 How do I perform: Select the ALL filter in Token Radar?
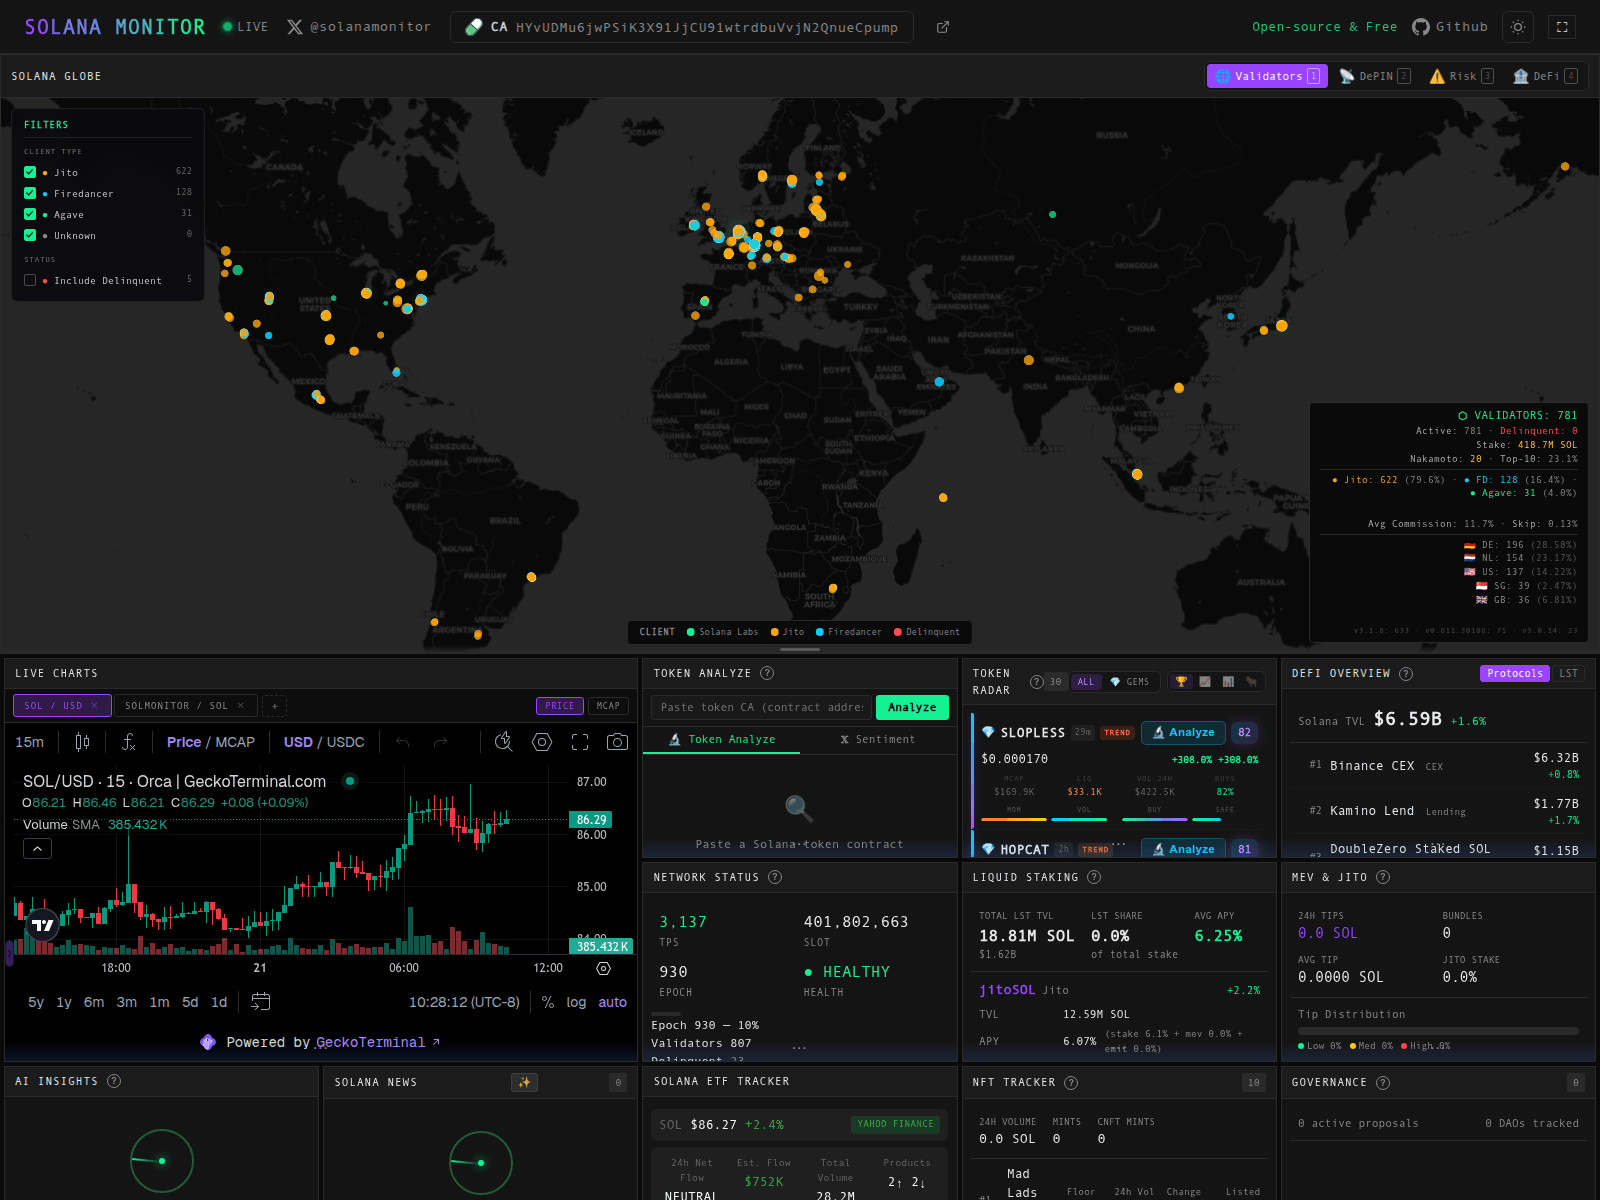point(1085,682)
